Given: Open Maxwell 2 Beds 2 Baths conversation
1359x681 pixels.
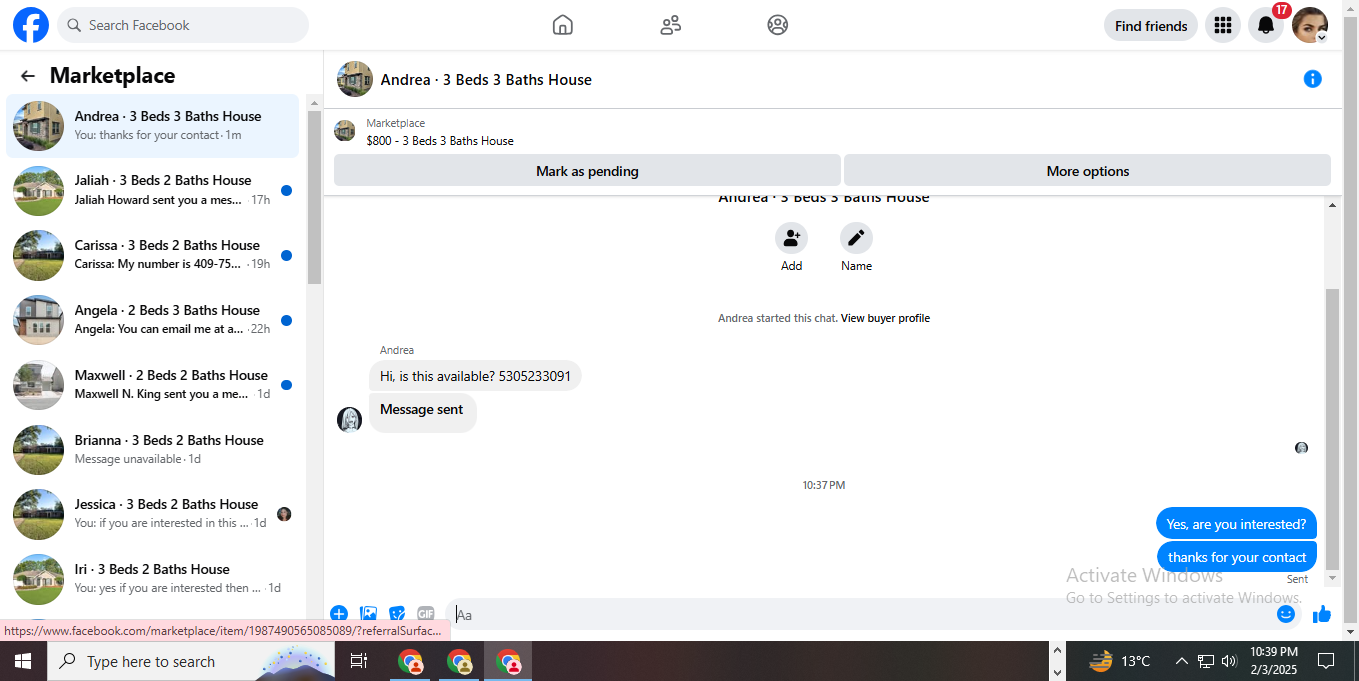Looking at the screenshot, I should tap(153, 385).
